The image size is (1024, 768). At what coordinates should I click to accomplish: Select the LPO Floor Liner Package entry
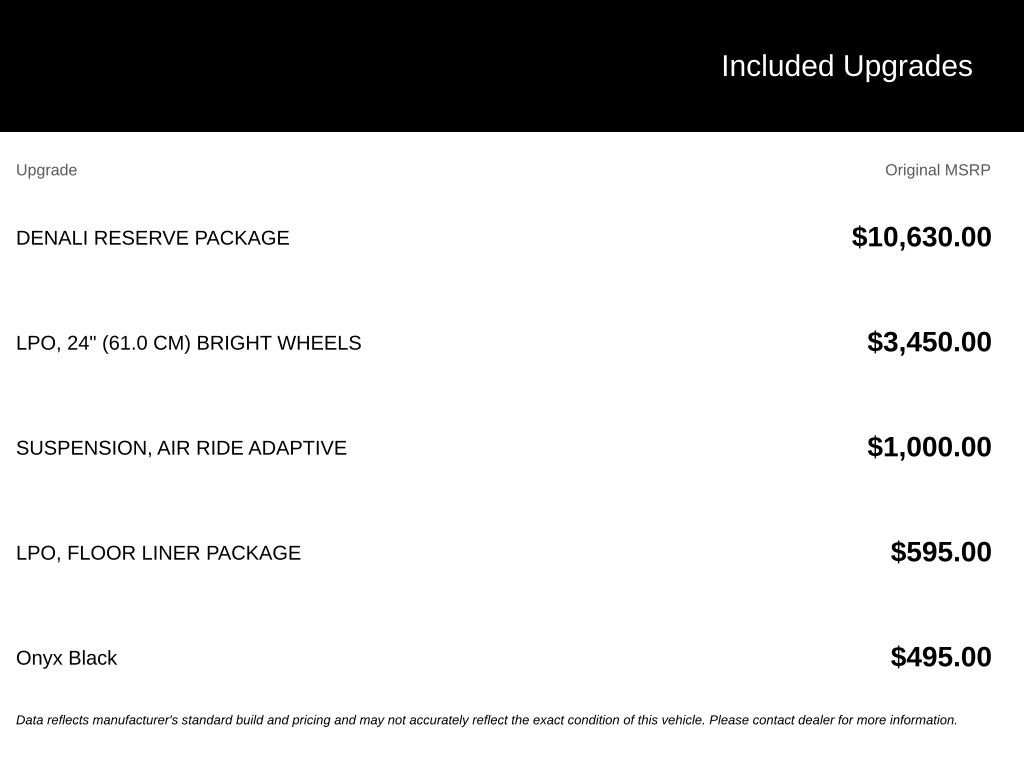point(159,553)
